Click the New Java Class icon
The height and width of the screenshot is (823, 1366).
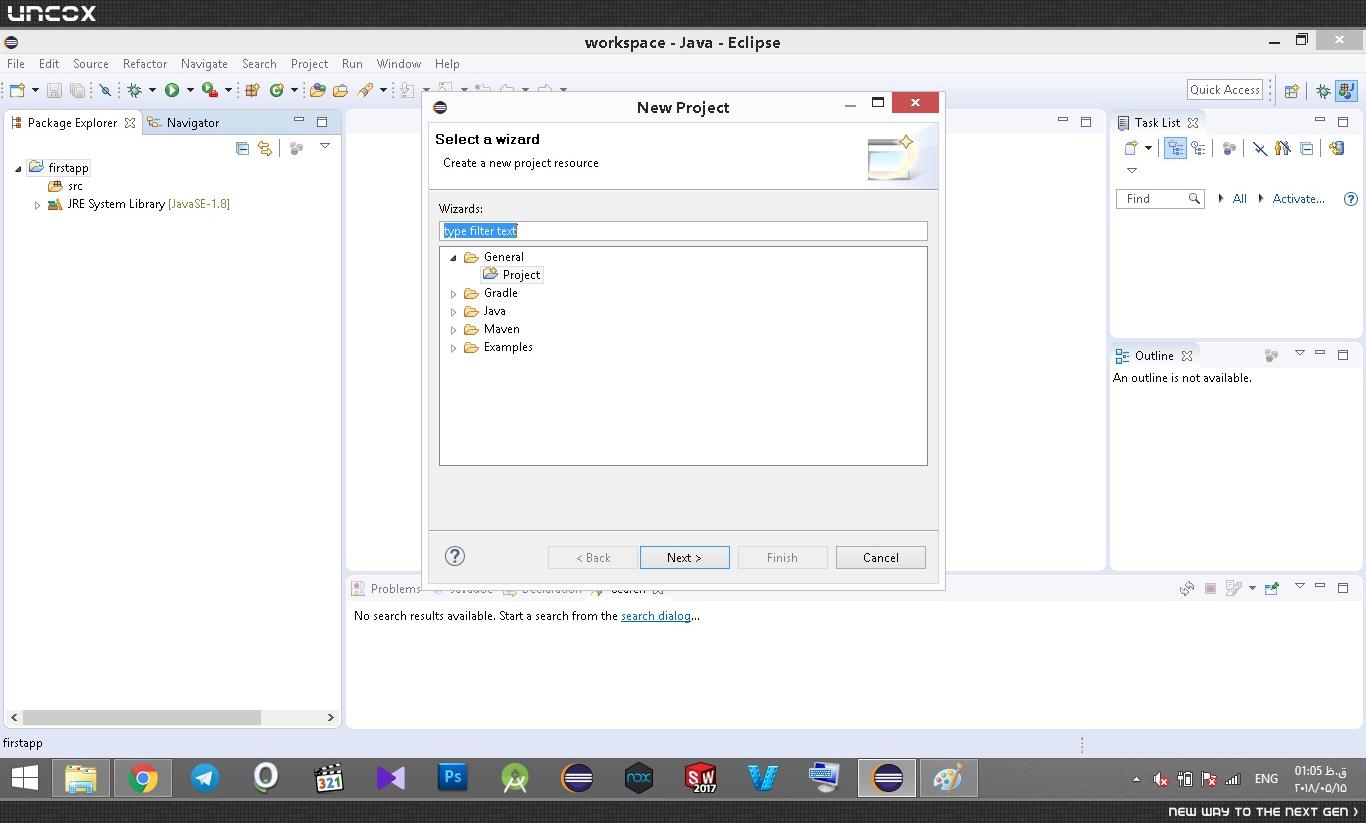(x=277, y=90)
